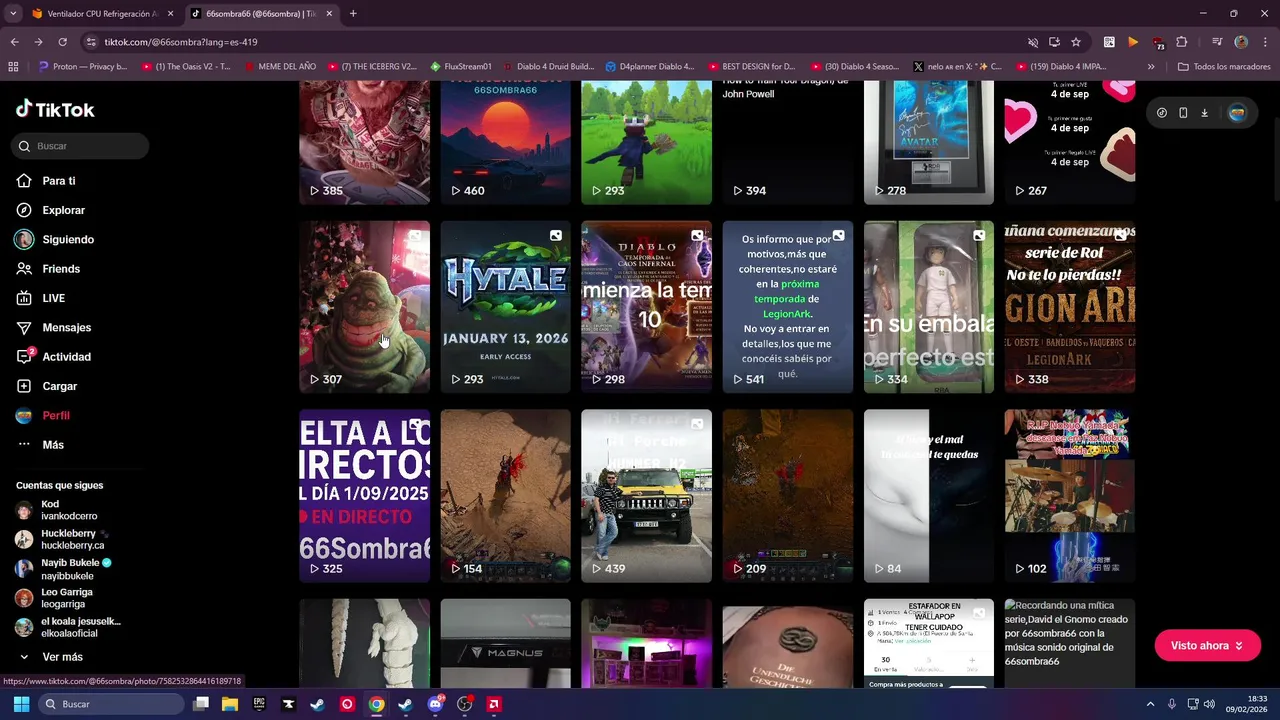The height and width of the screenshot is (720, 1280).
Task: Open 66SOMBRA66 sunset video, 460 views
Action: (505, 142)
